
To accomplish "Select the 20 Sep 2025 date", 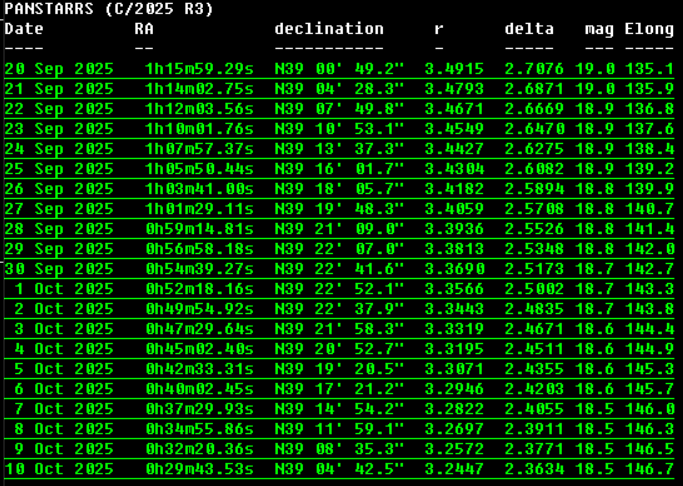I will [59, 69].
